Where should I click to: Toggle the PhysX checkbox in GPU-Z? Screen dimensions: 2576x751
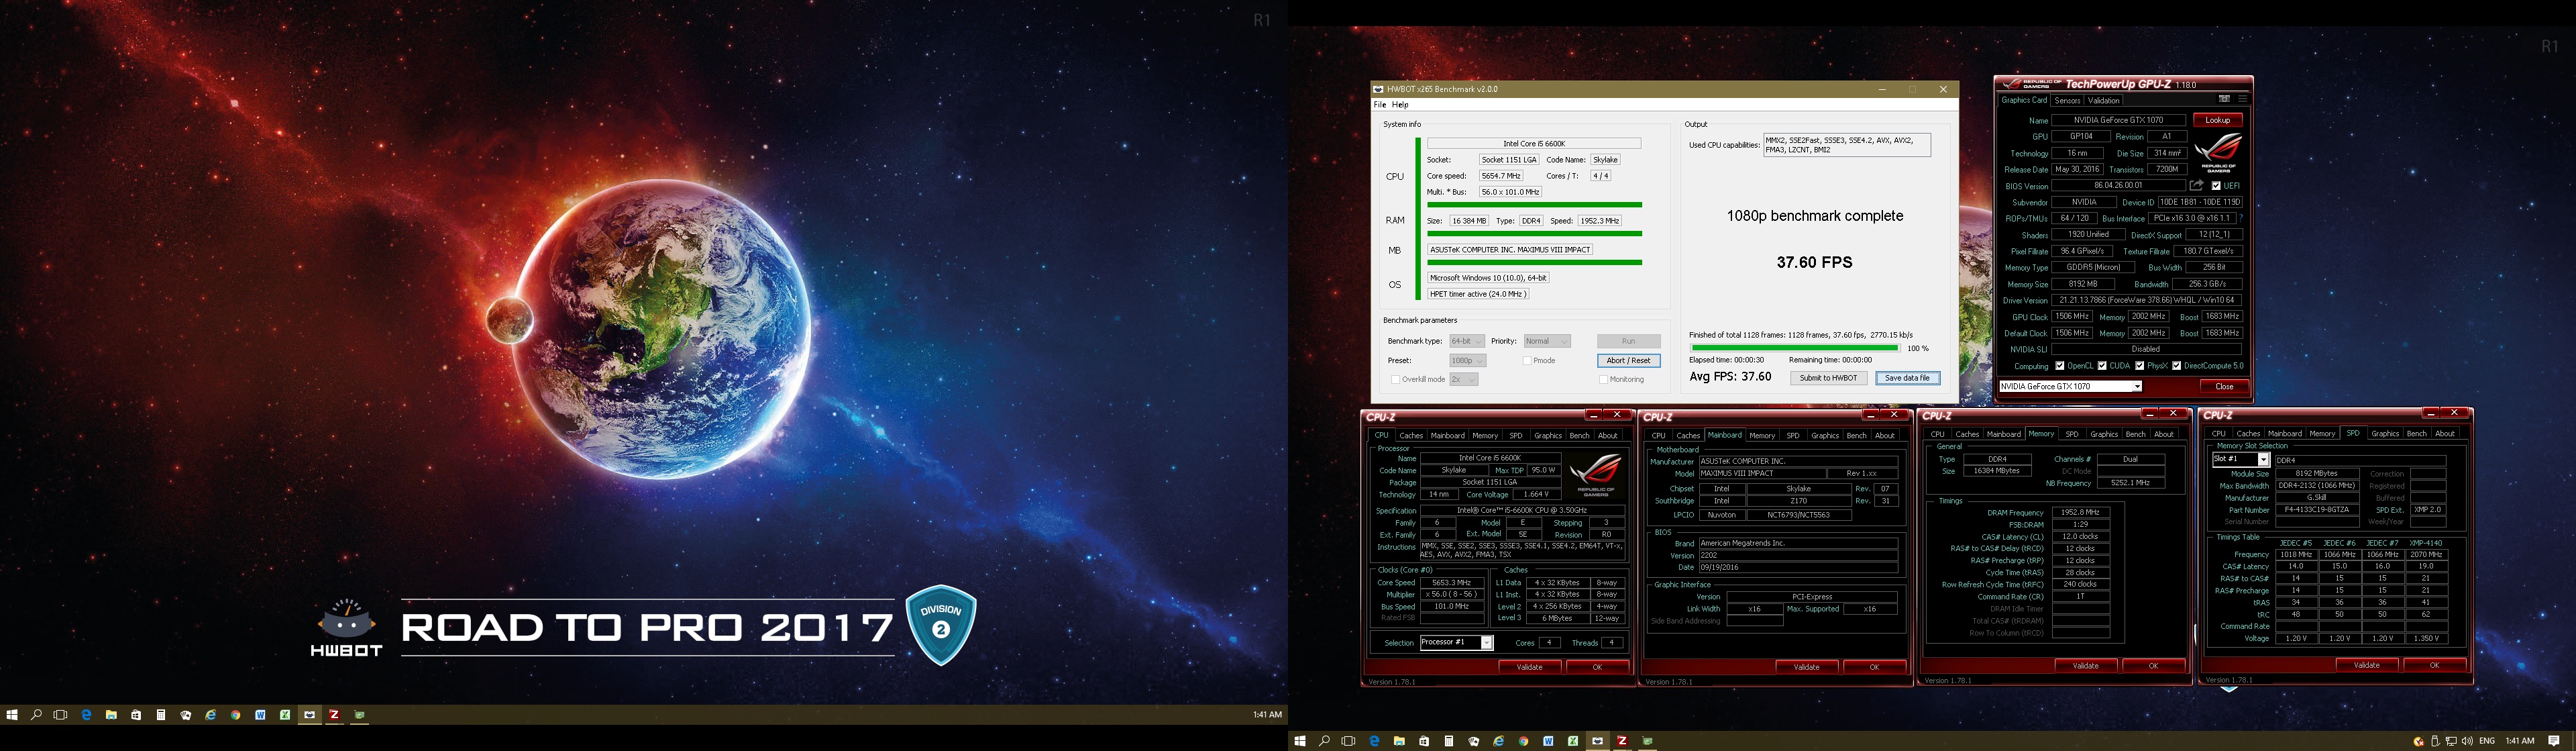point(2139,365)
